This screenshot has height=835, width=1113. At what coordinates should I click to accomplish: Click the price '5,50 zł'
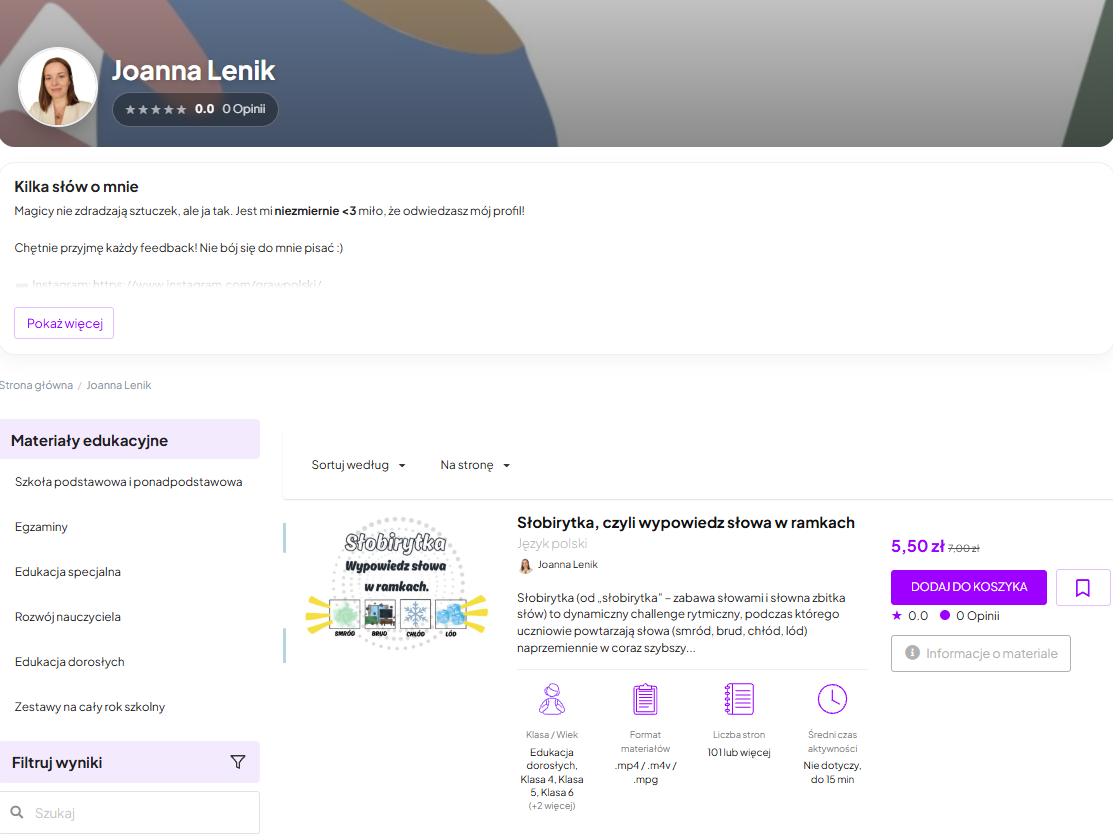point(918,546)
